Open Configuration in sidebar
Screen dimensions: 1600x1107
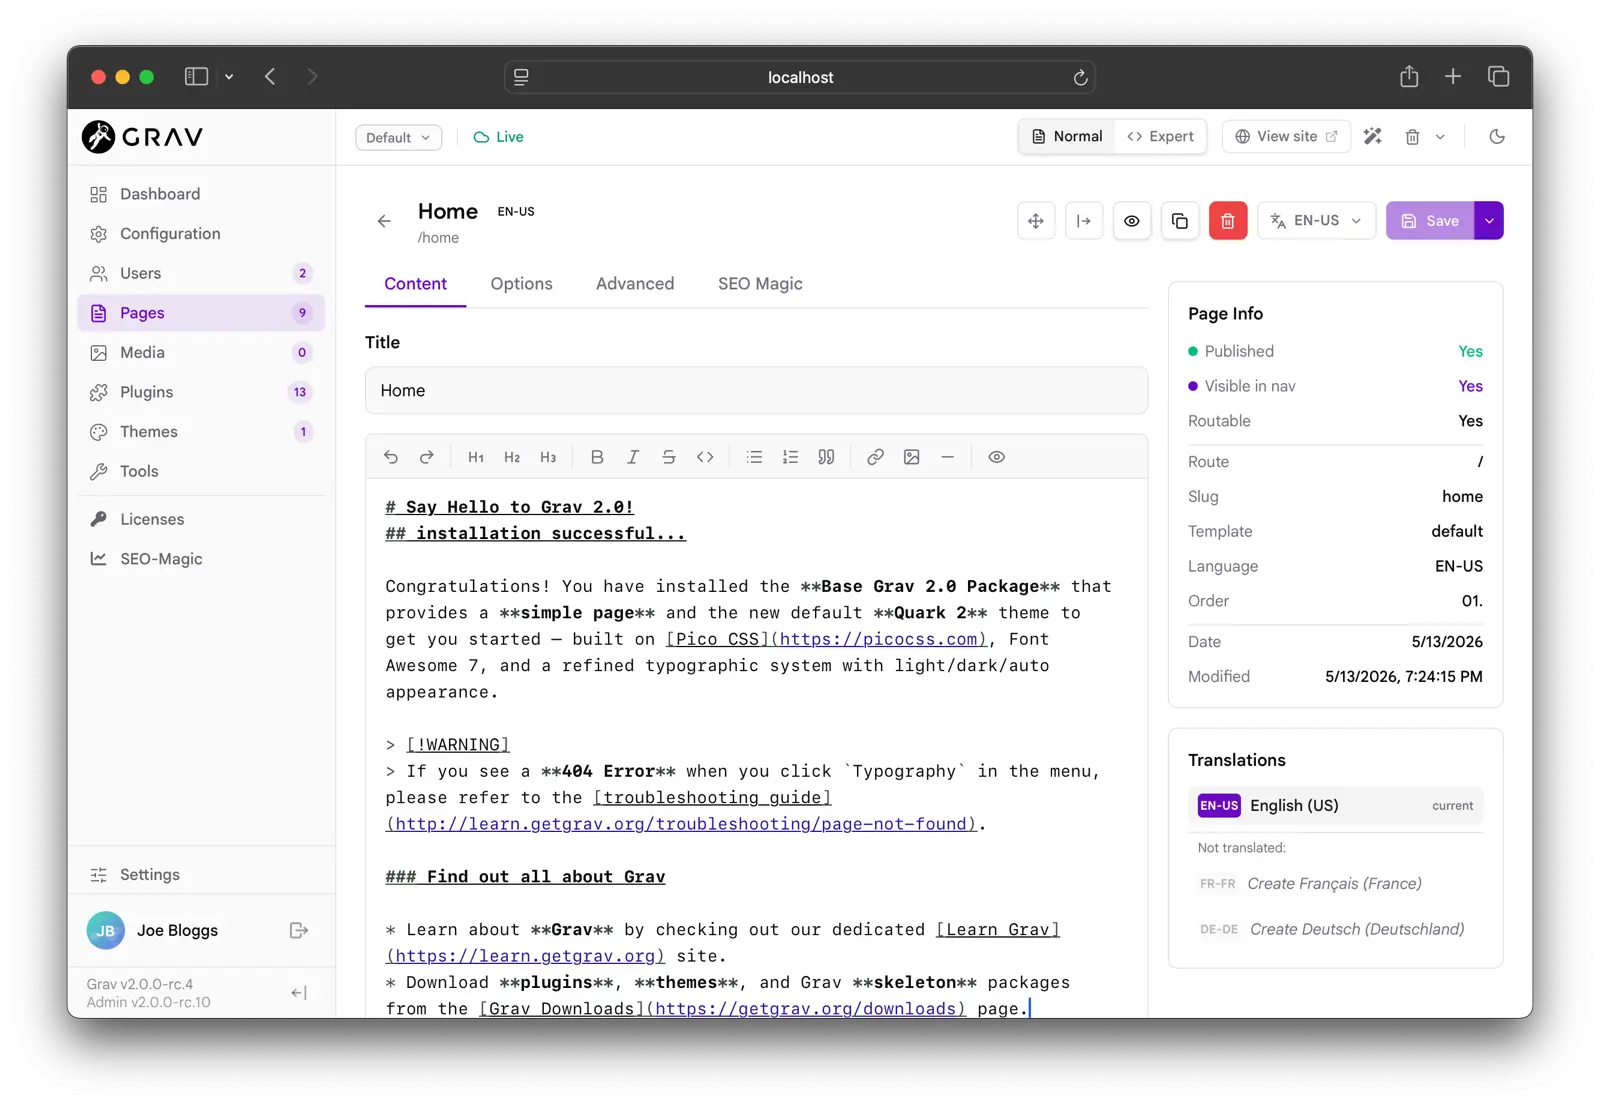(201, 234)
